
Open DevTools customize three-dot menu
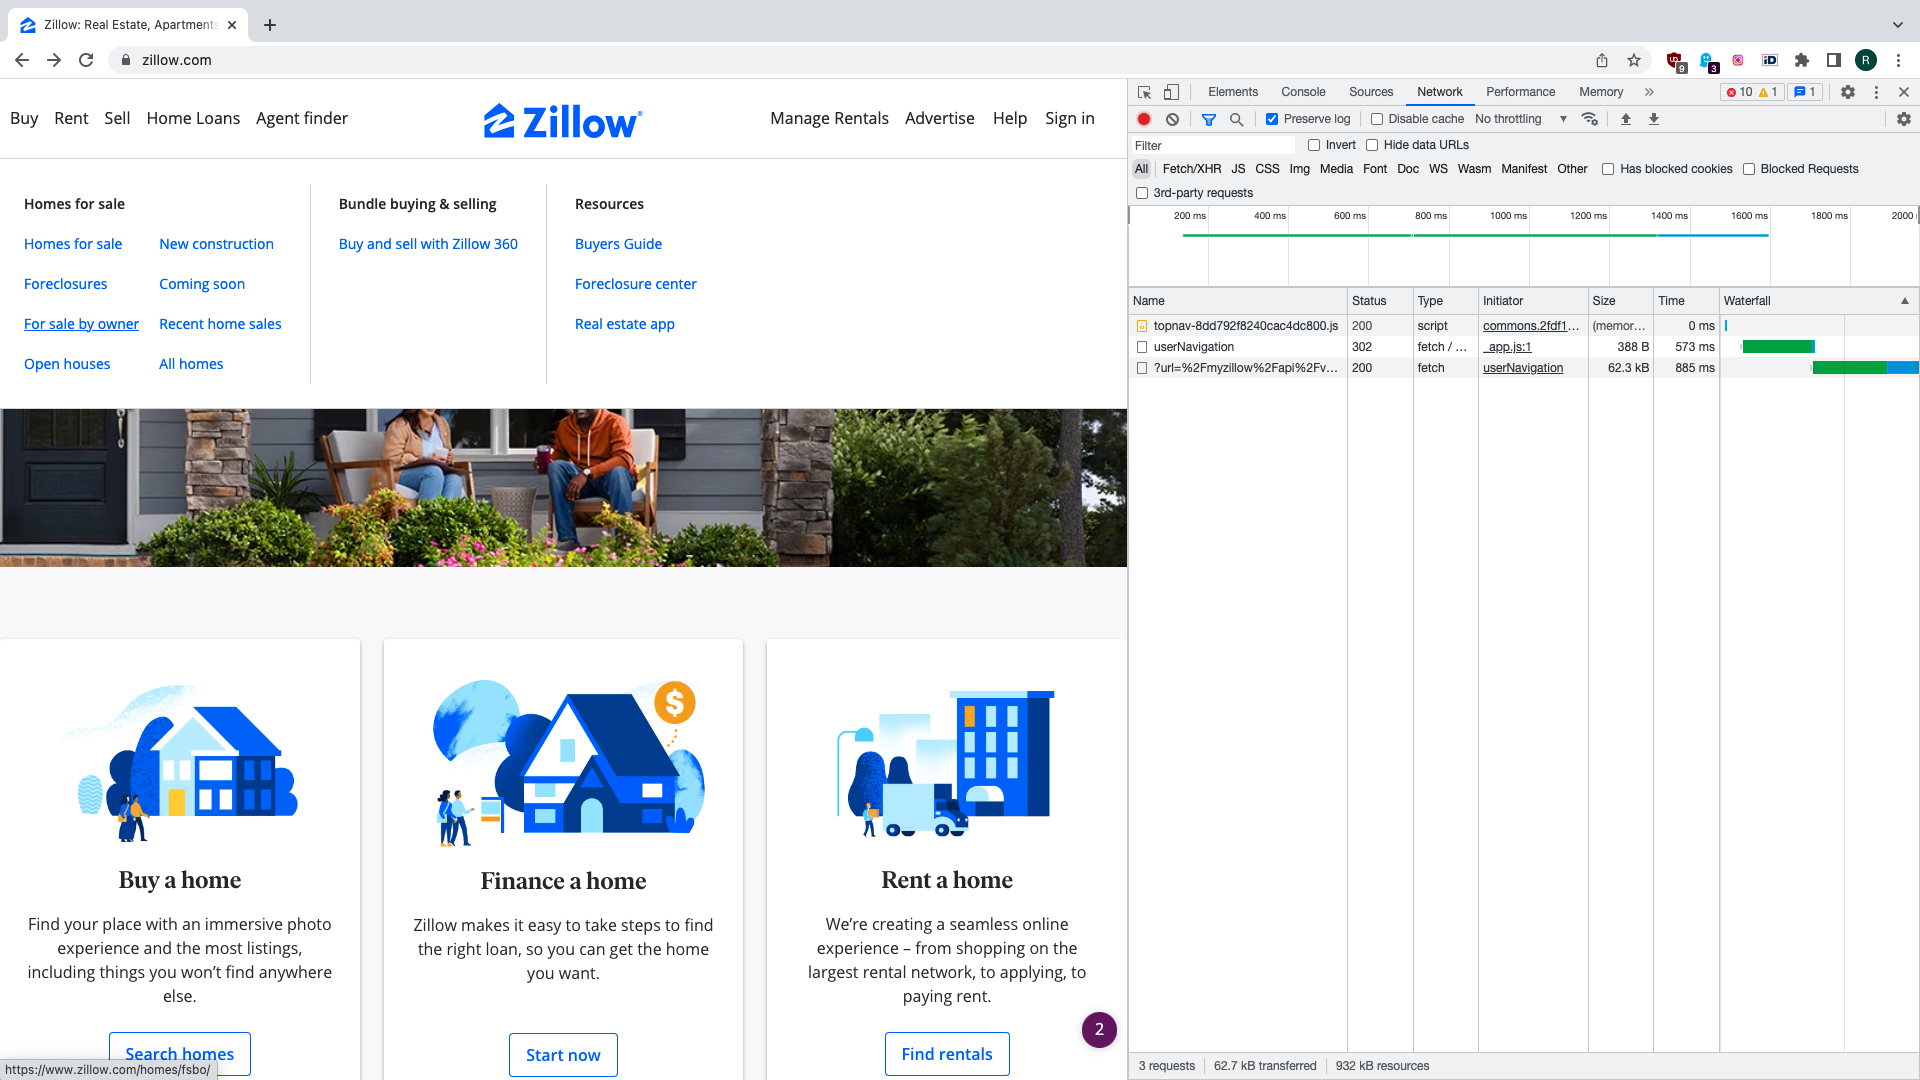tap(1876, 92)
